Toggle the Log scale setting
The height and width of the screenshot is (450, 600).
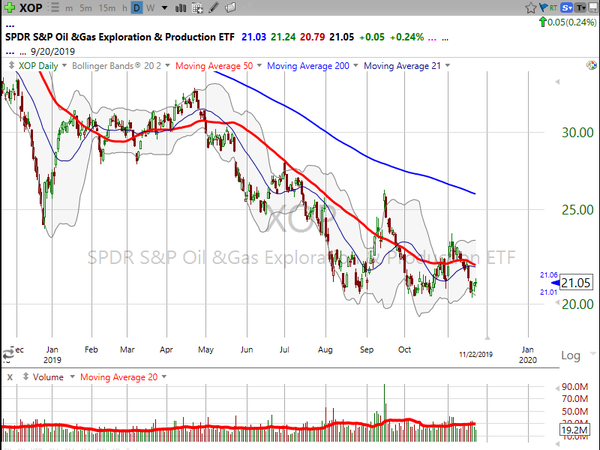pyautogui.click(x=571, y=355)
